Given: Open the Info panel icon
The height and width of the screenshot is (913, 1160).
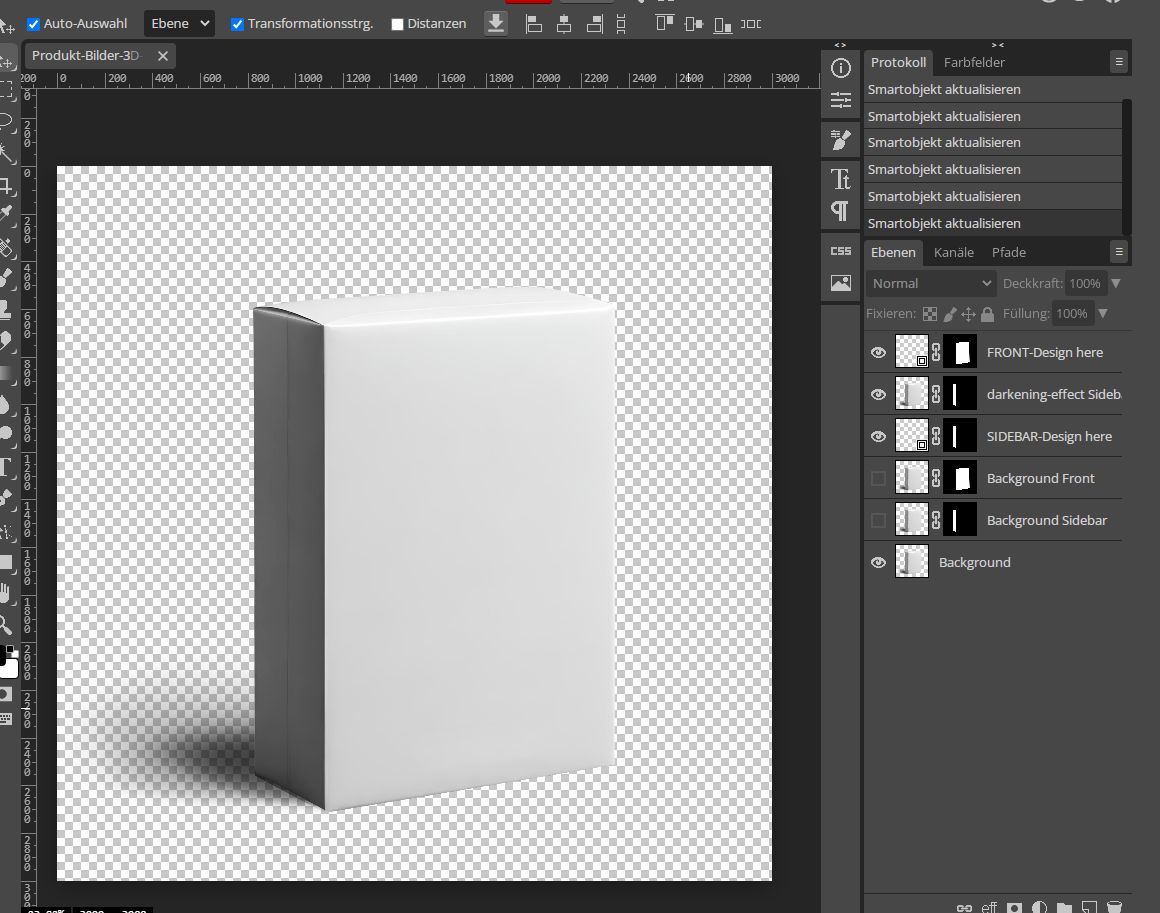Looking at the screenshot, I should (840, 68).
